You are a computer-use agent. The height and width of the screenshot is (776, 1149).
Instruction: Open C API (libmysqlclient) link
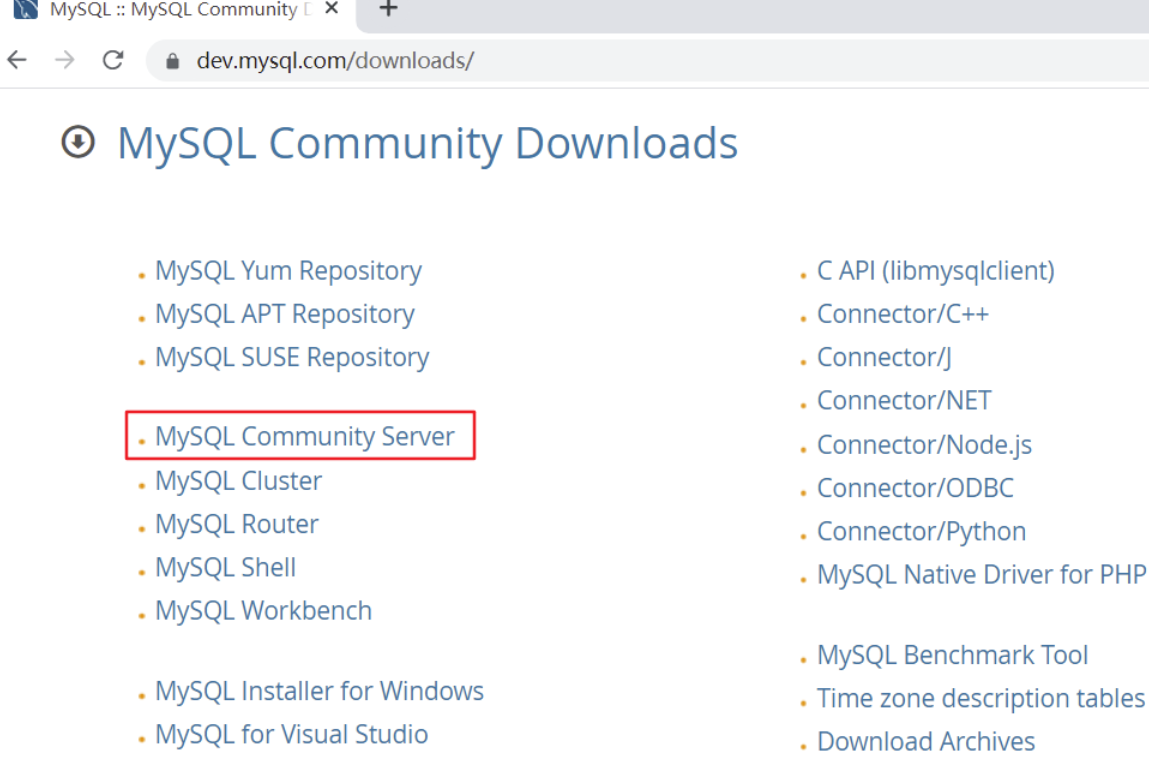click(936, 271)
